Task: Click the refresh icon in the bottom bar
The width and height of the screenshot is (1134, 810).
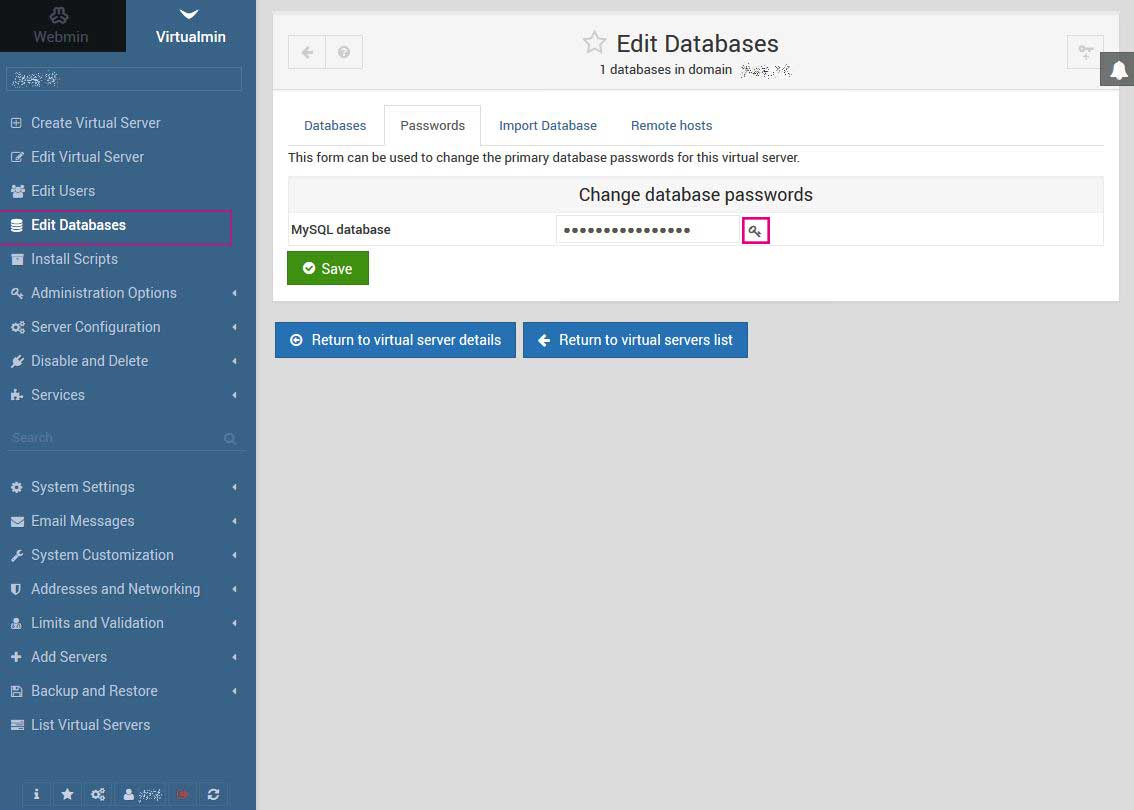Action: (213, 794)
